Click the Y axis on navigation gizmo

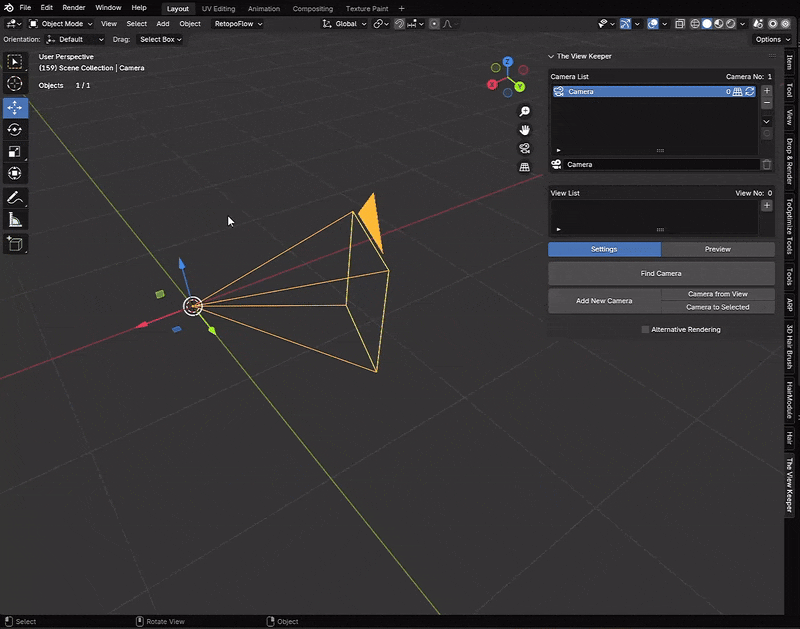tap(519, 86)
